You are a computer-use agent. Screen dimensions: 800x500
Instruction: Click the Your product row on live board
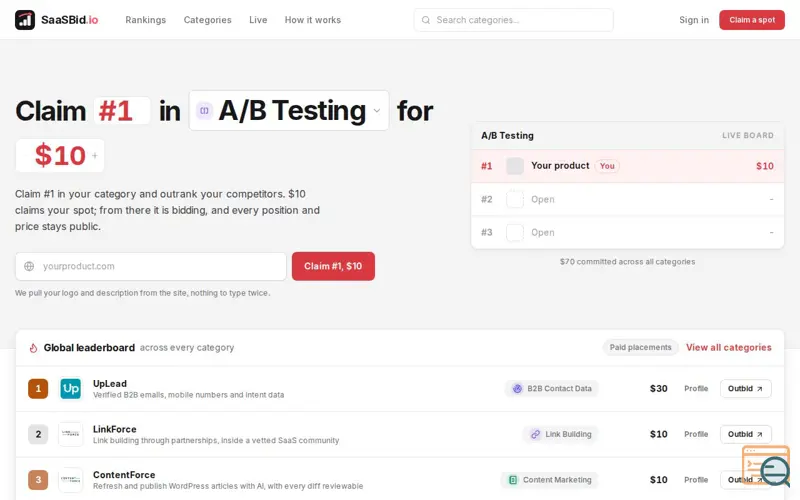click(627, 166)
